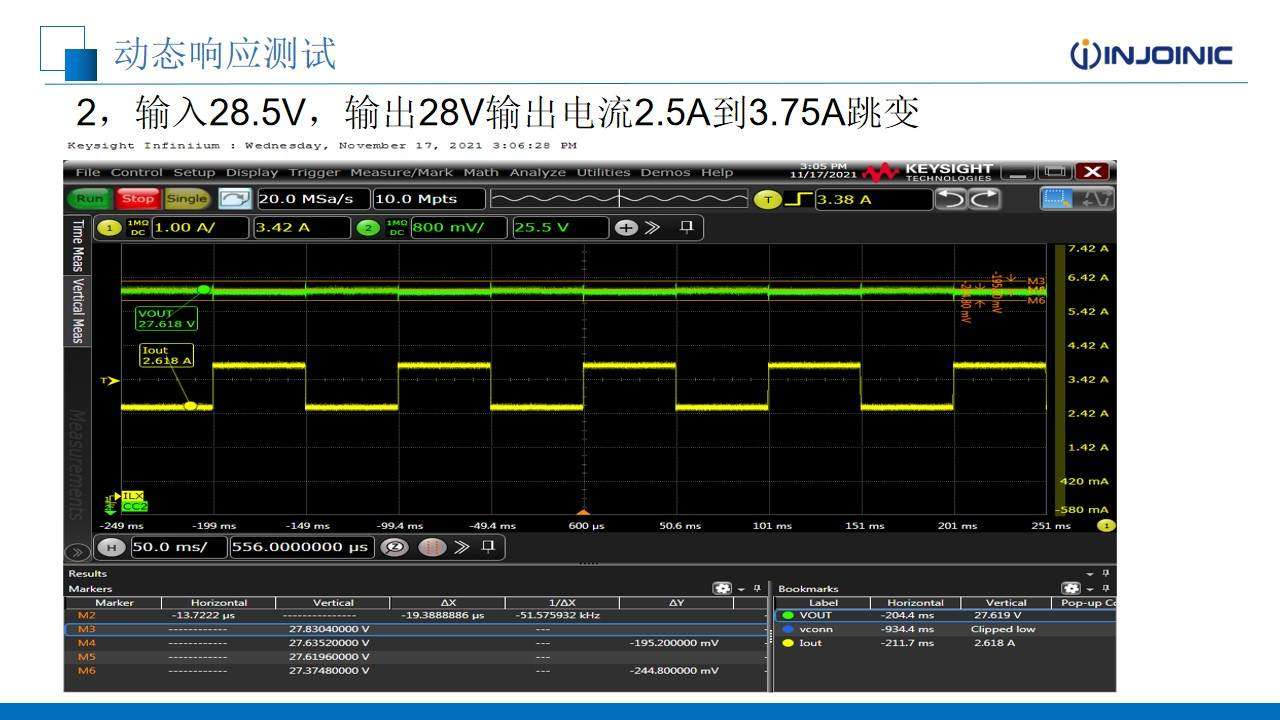Expand more channels double-chevron
The image size is (1280, 720).
652,227
